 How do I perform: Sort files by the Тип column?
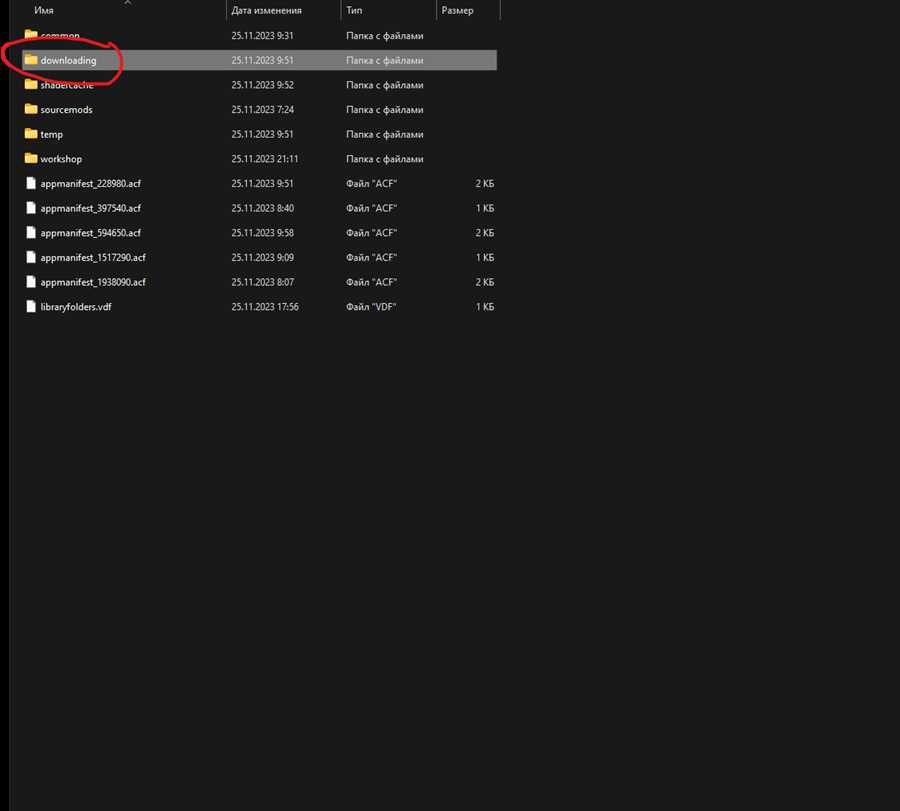(354, 10)
